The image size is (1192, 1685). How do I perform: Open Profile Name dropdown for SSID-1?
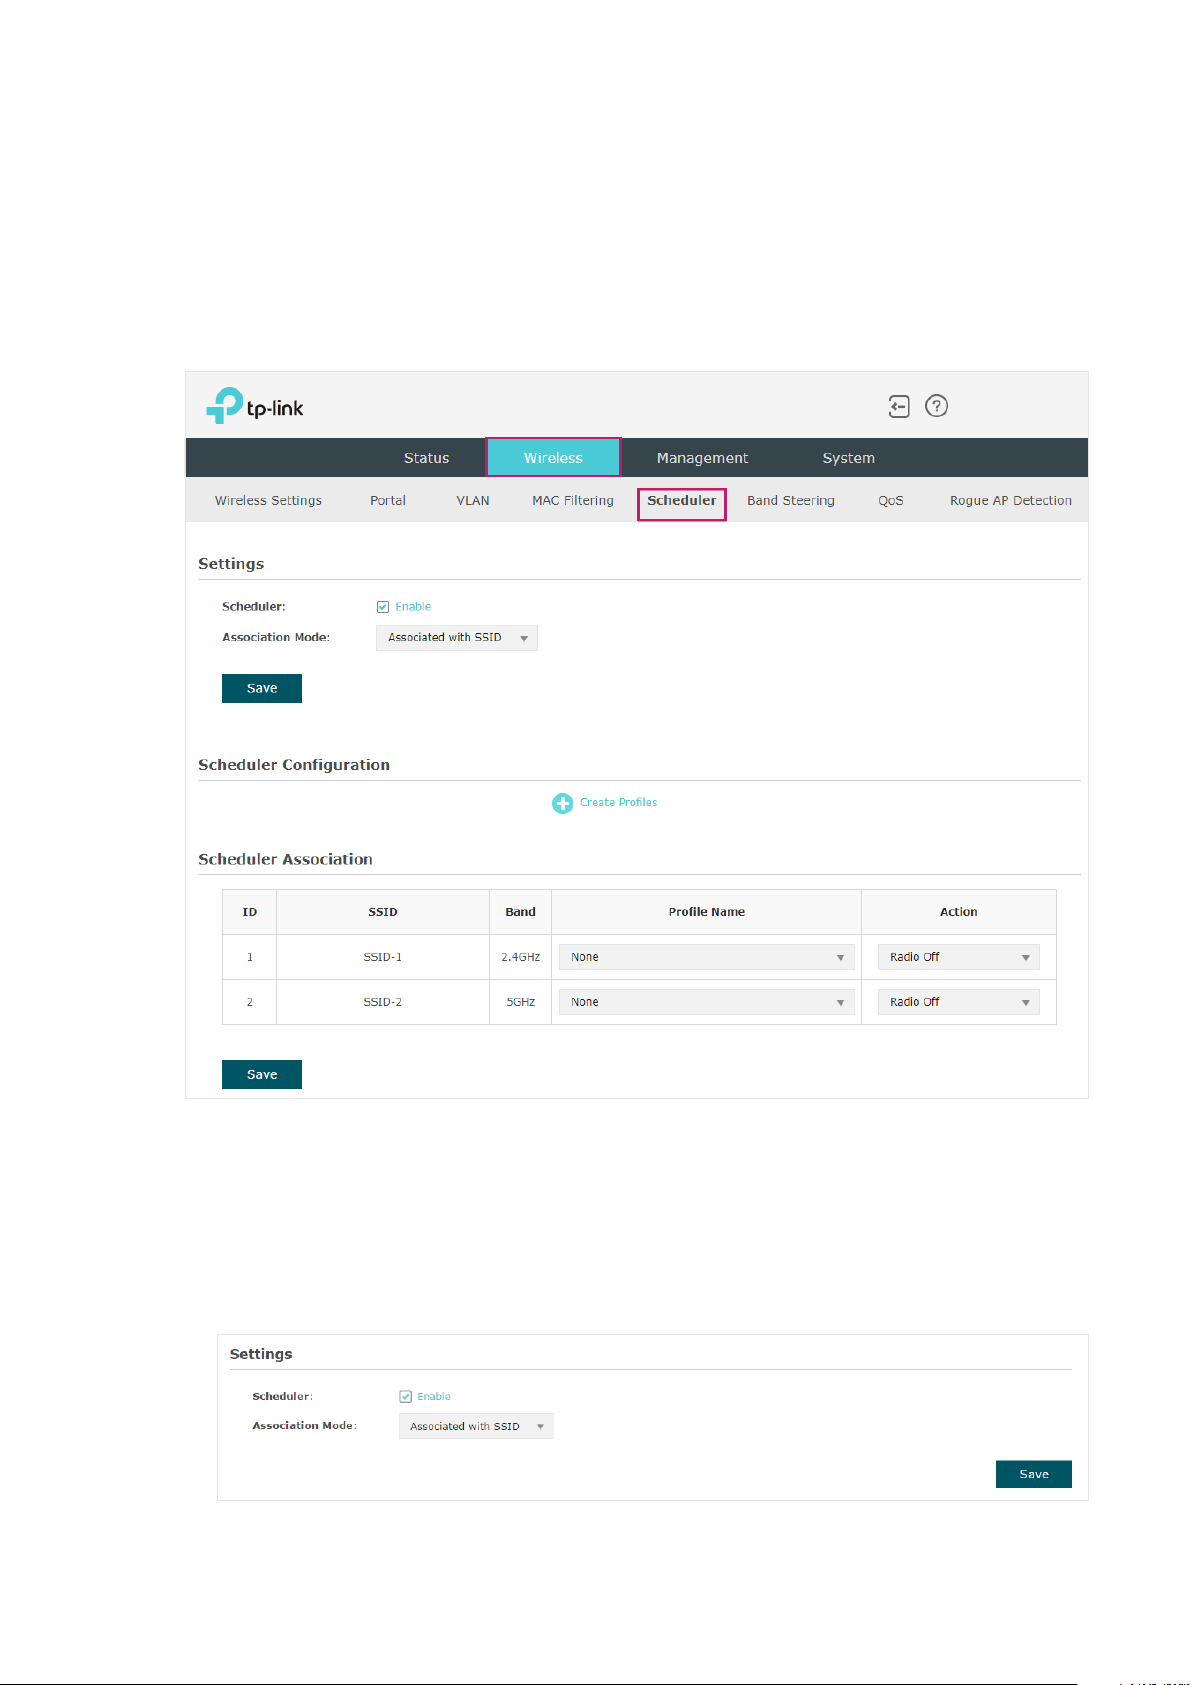point(706,957)
